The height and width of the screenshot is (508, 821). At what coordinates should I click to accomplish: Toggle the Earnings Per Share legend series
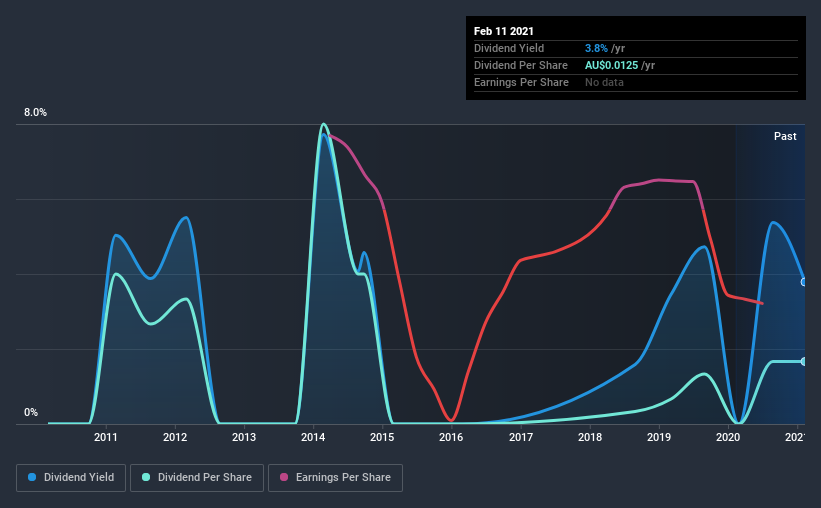pos(336,478)
